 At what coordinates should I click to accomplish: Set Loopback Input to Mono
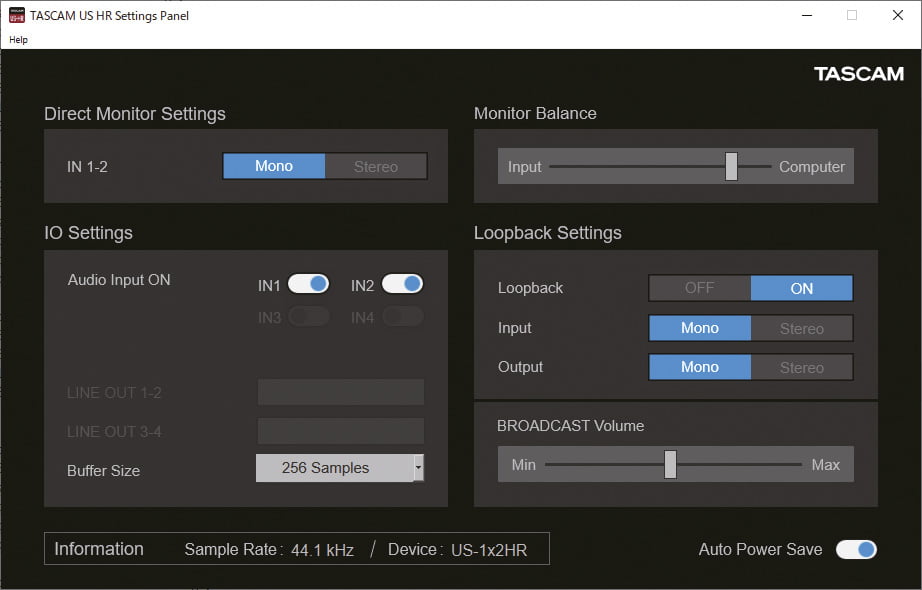[x=700, y=328]
